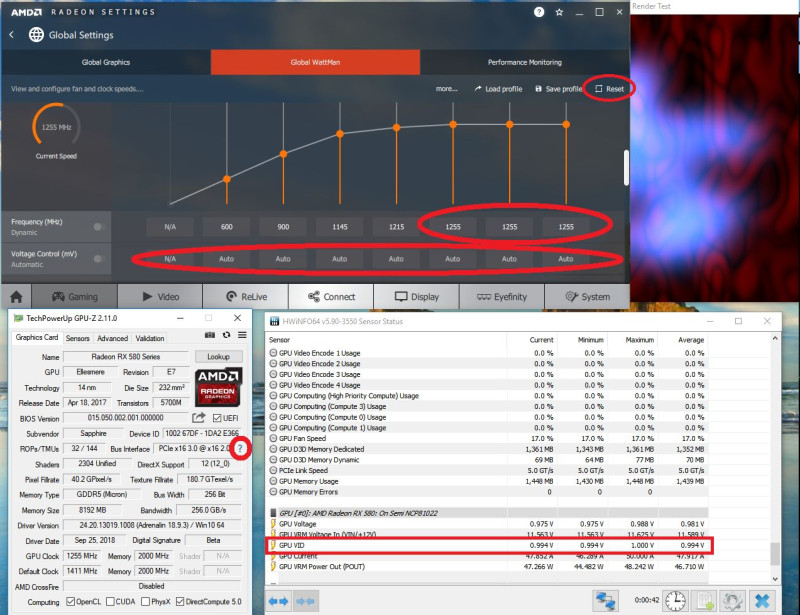The width and height of the screenshot is (800, 615).
Task: Open the System section
Action: click(587, 297)
